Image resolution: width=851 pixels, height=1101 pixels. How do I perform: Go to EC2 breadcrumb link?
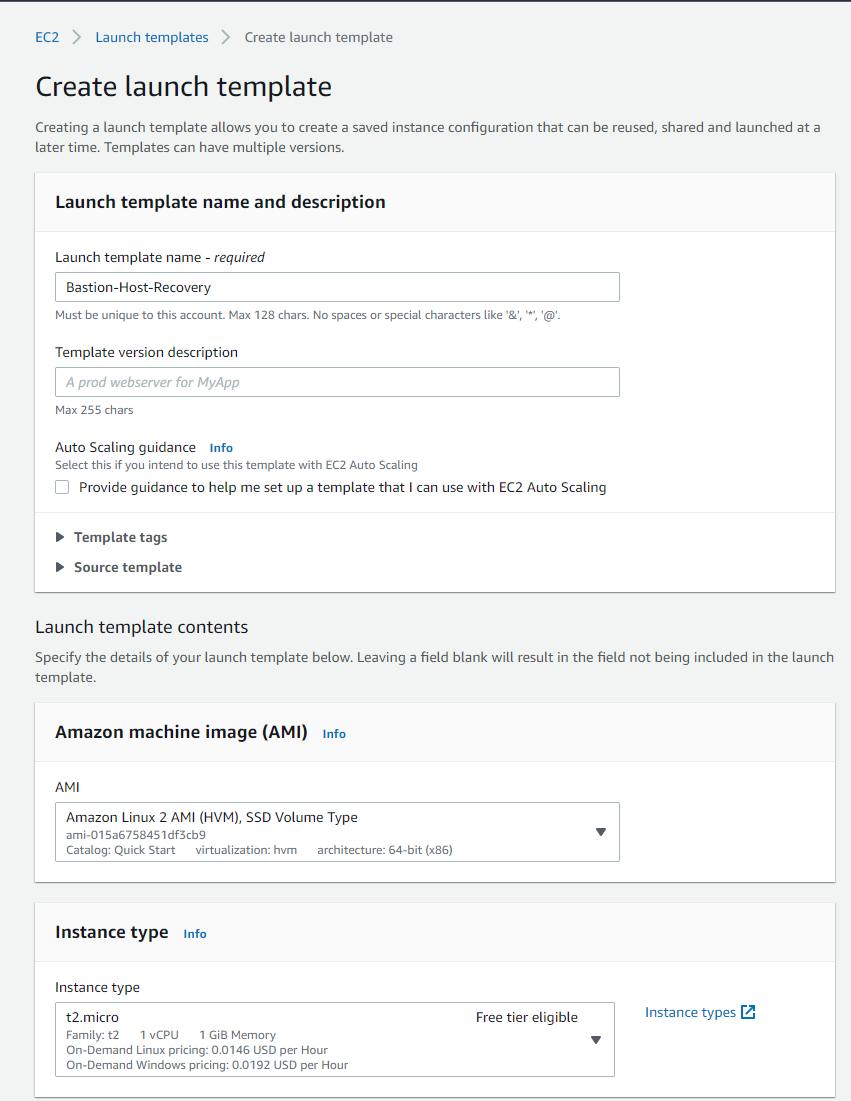[47, 37]
